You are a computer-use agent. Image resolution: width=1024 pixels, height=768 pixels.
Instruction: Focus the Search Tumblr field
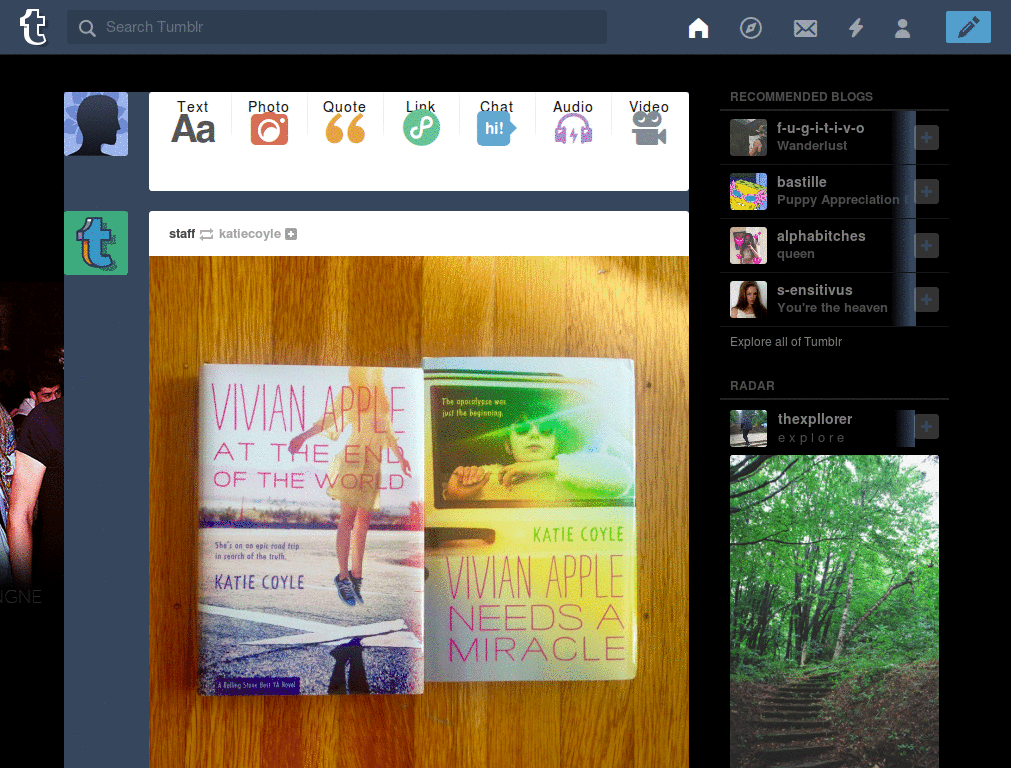point(337,27)
